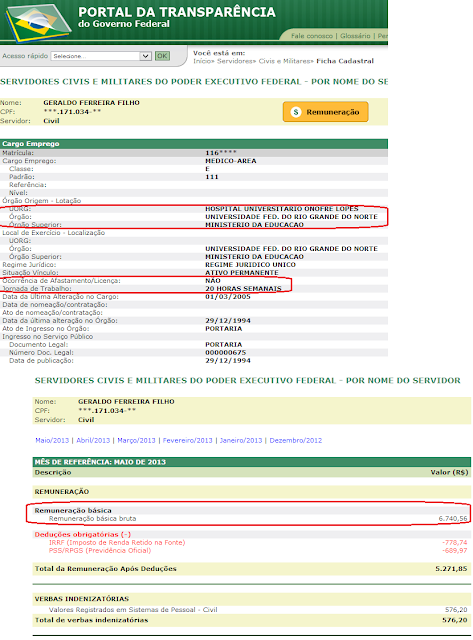The height and width of the screenshot is (640, 473).
Task: Click the PORTAL DA TRANSPARÊNCIA title
Action: pos(177,12)
